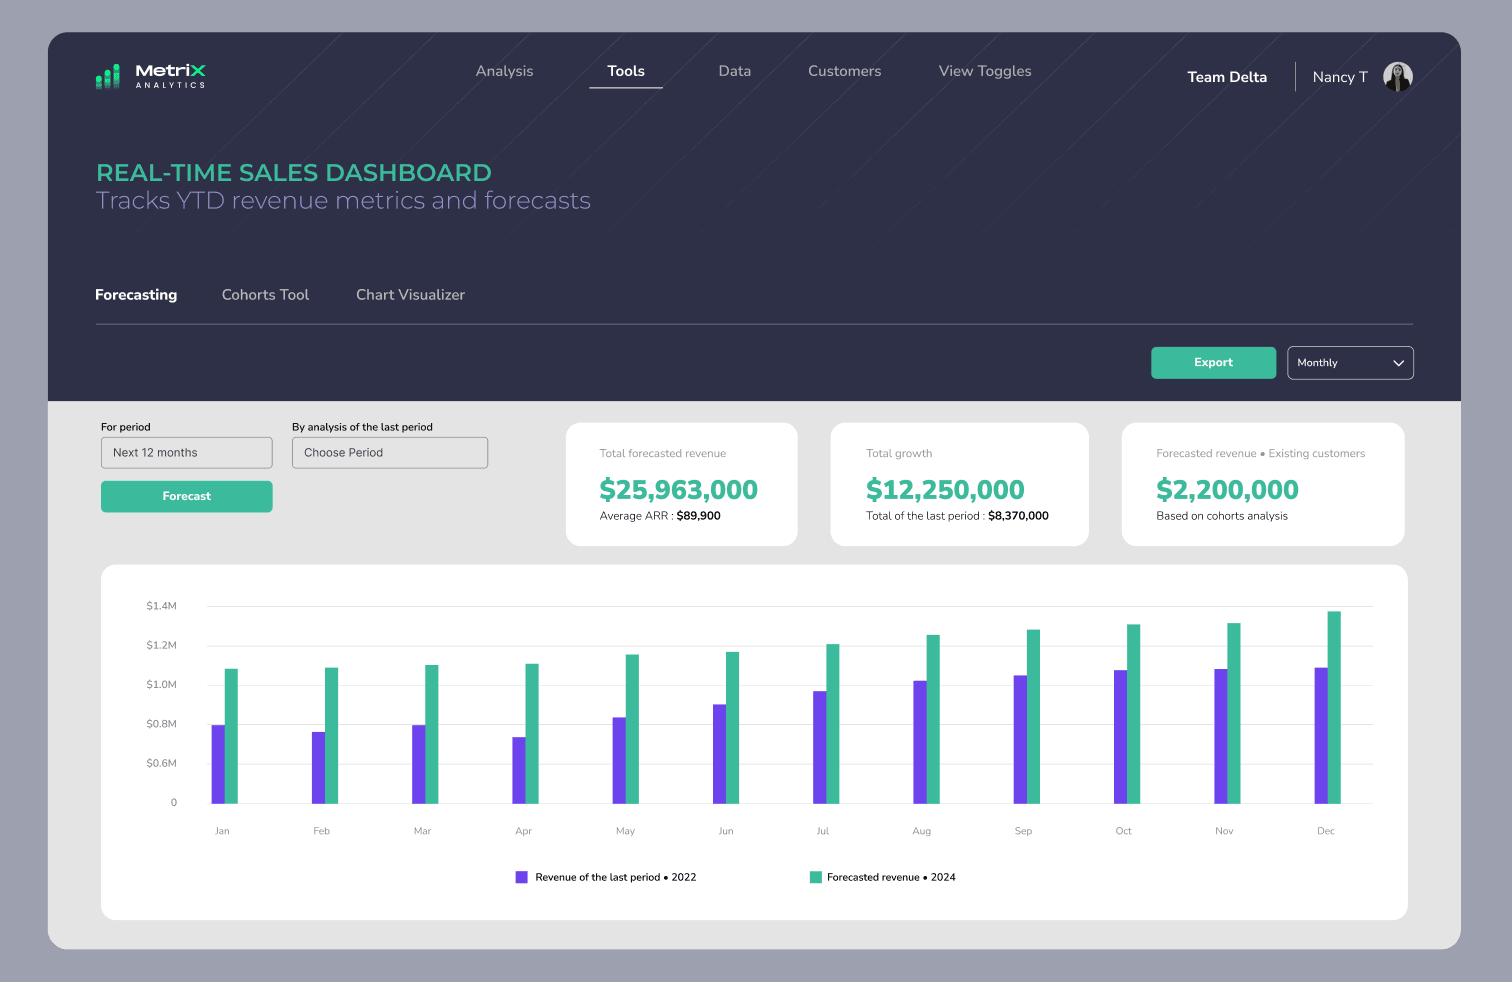Click the Total forecasted revenue card

681,484
